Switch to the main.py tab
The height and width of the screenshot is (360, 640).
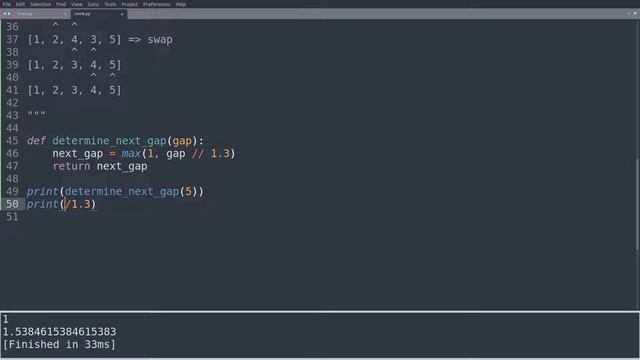(x=41, y=14)
